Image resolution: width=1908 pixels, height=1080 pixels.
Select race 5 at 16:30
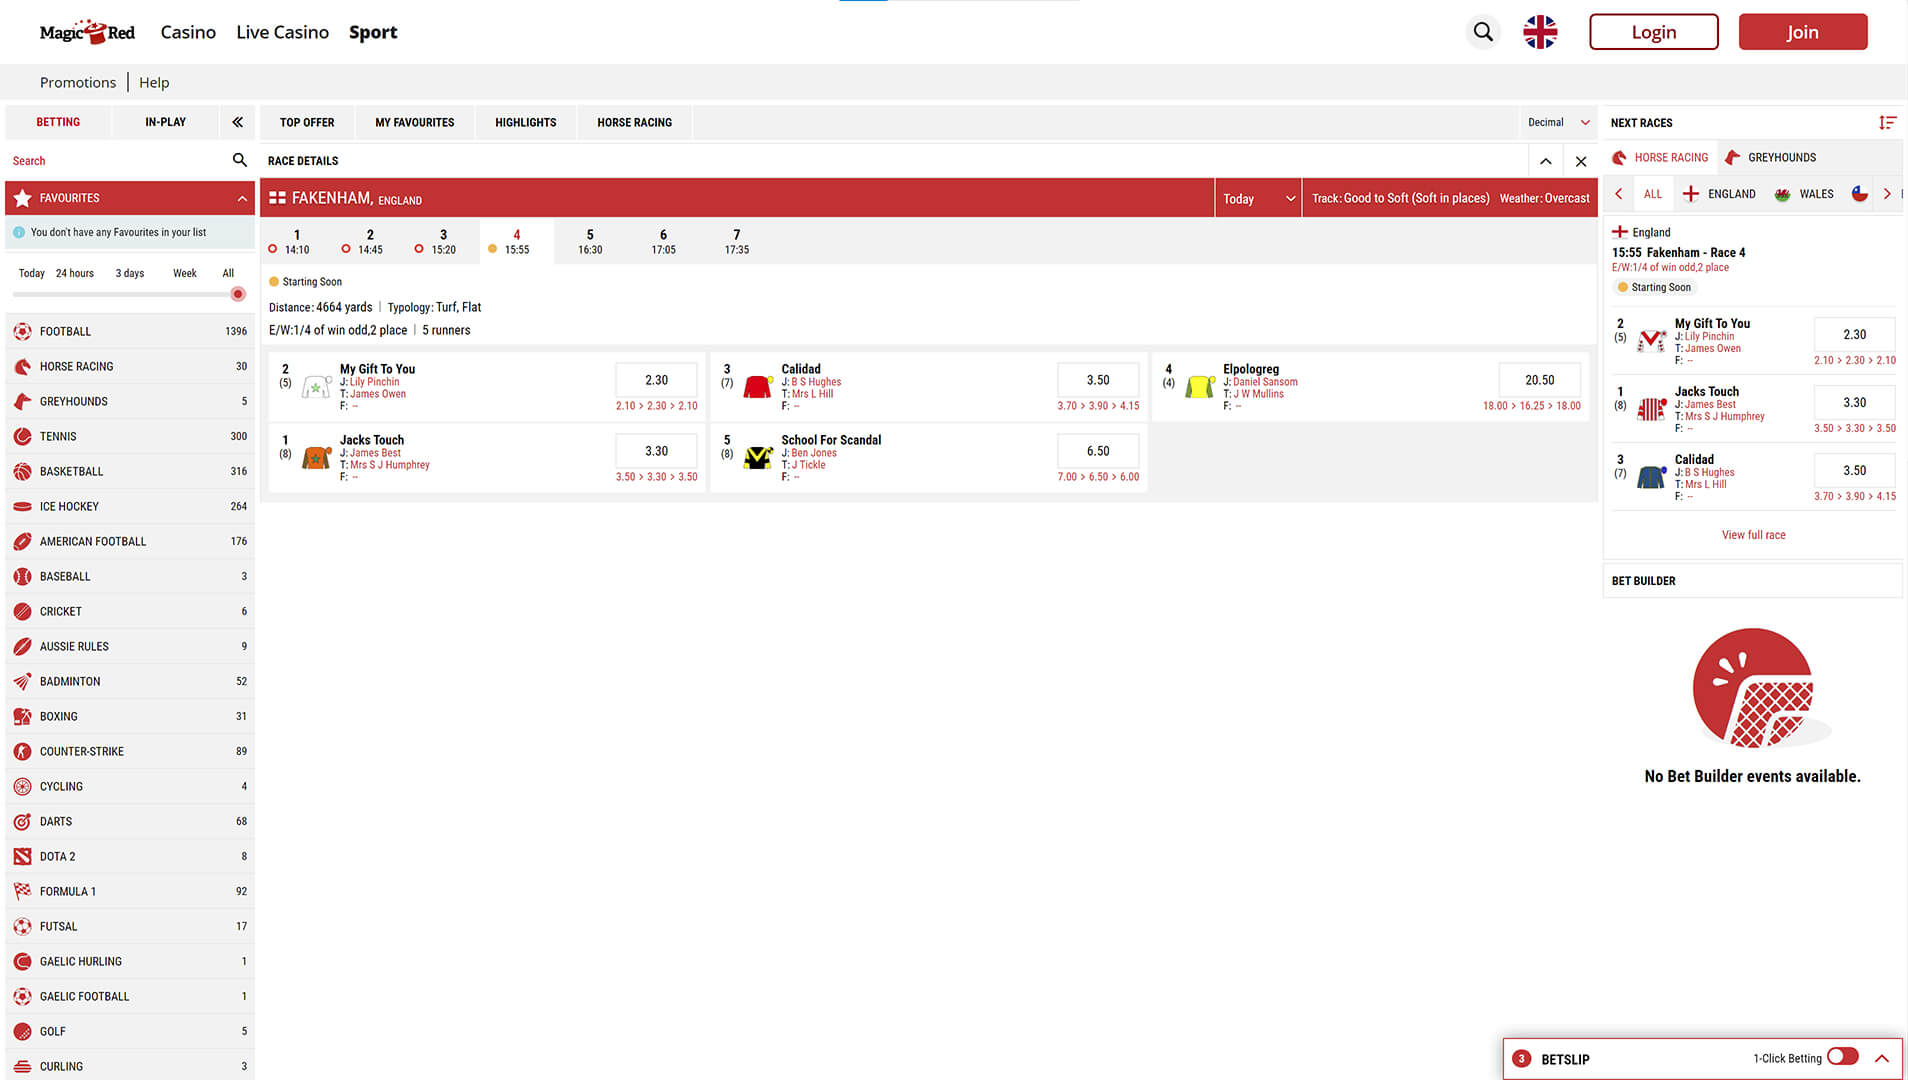tap(590, 242)
